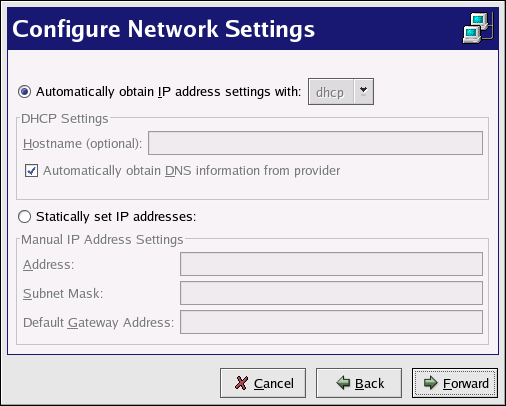506x406 pixels.
Task: Go Back to previous step
Action: click(x=359, y=383)
